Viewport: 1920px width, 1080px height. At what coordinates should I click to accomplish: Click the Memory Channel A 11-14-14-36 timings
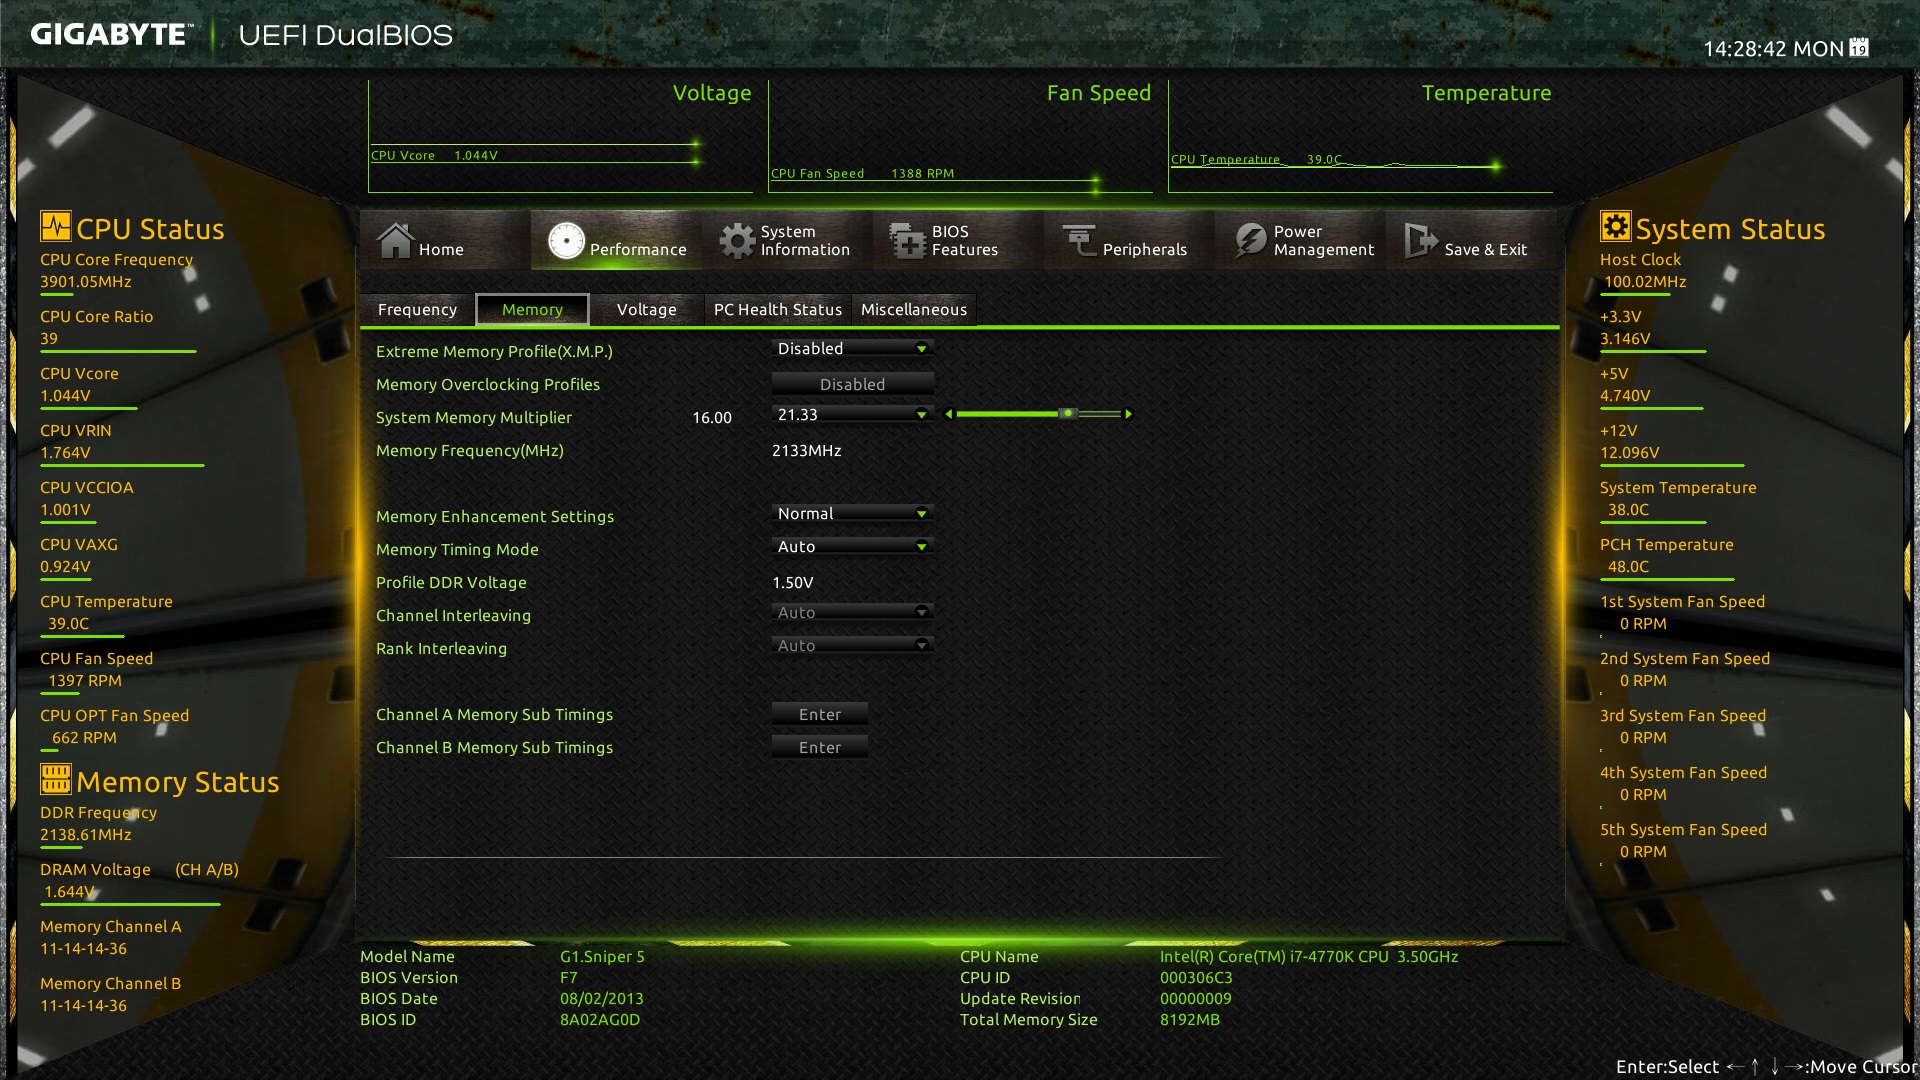[83, 948]
